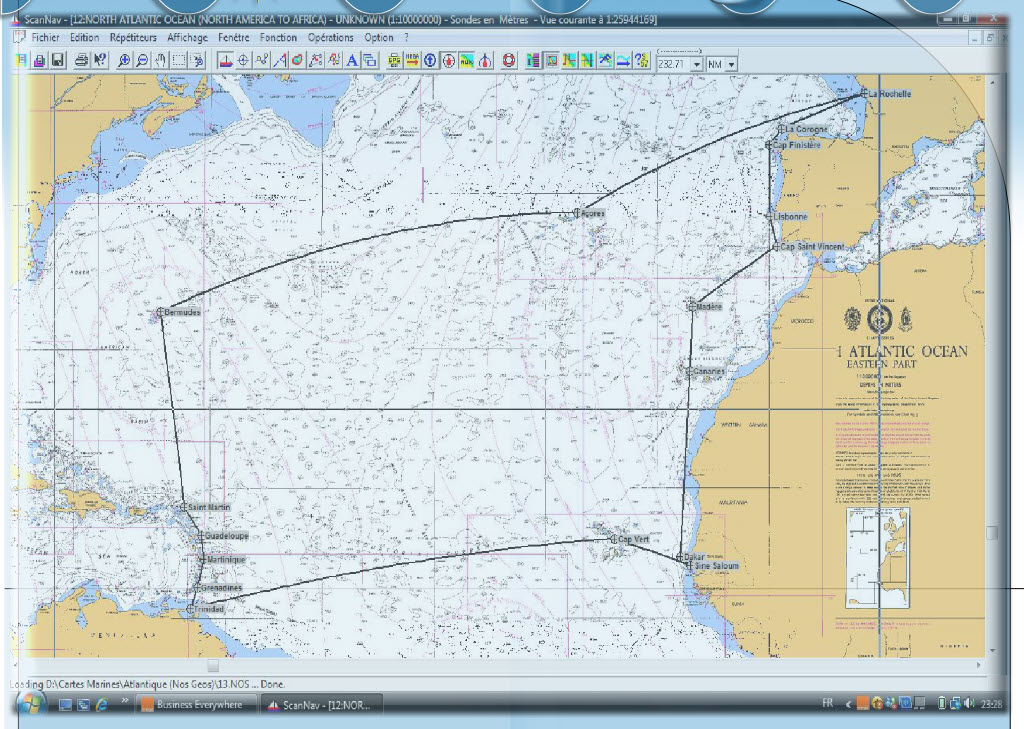Select the waypoint crosshair tool

243,60
